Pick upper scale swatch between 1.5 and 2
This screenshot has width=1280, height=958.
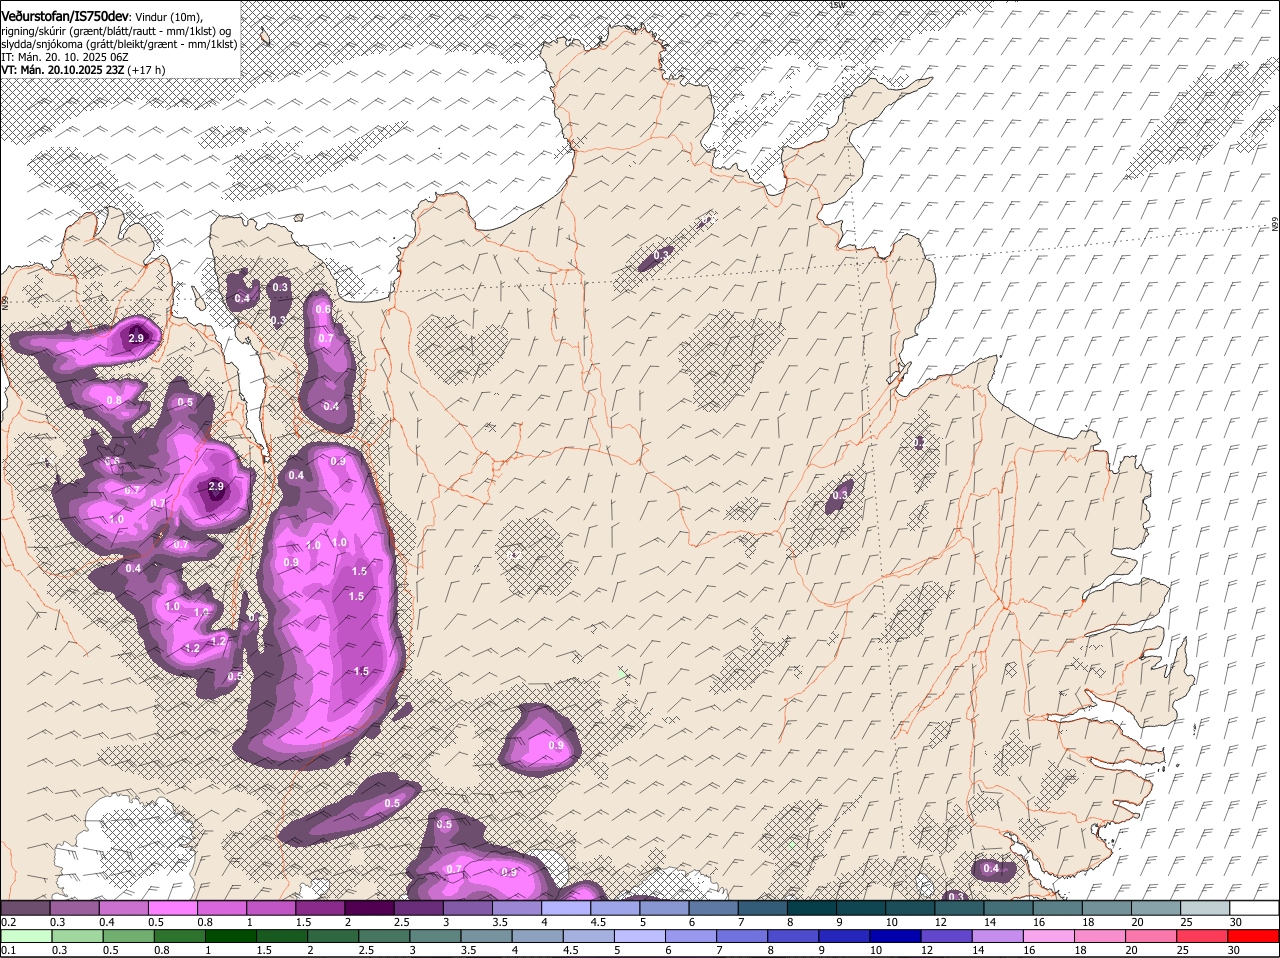[x=319, y=908]
